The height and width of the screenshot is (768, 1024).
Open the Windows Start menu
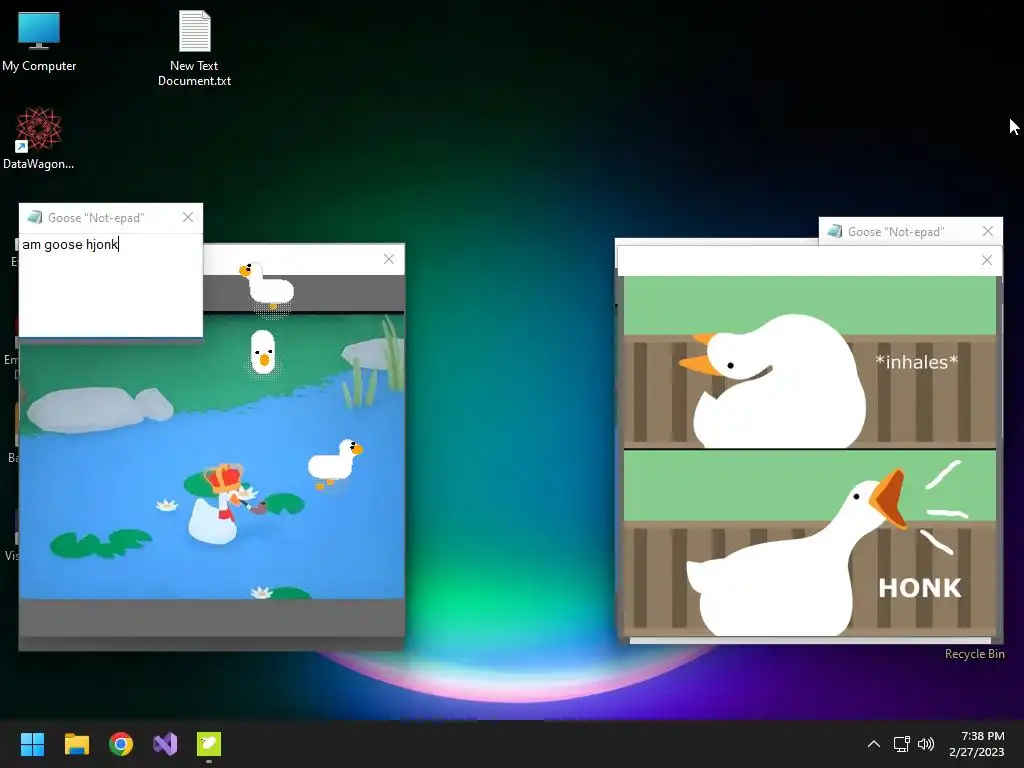[32, 744]
